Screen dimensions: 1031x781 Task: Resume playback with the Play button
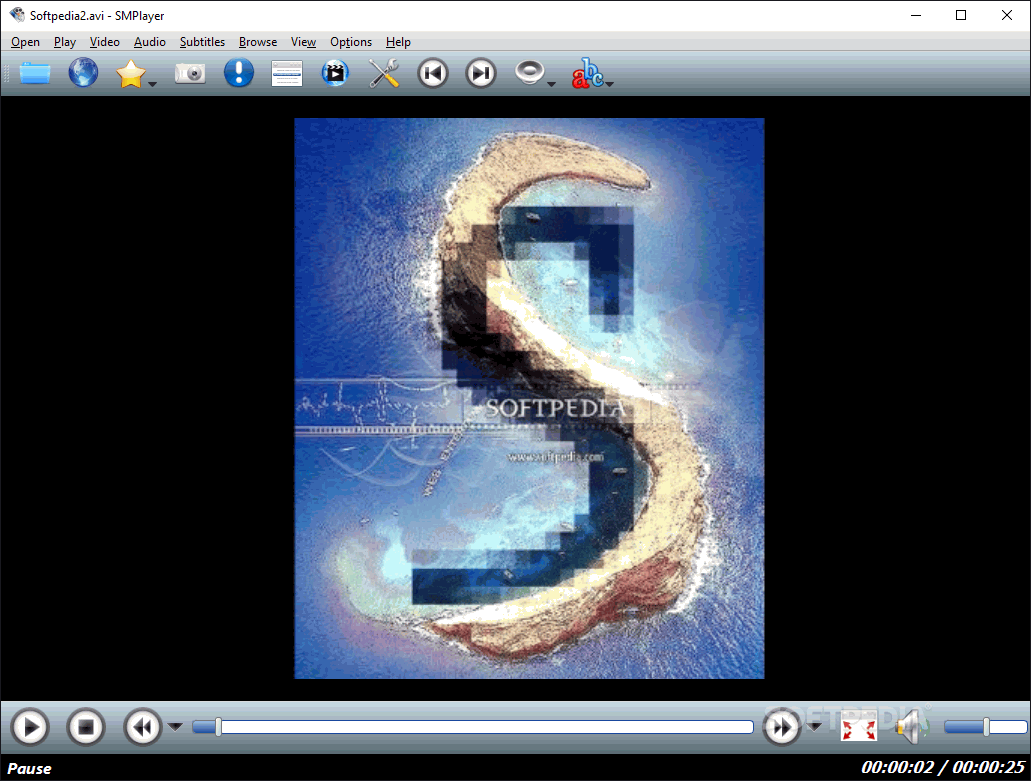(30, 727)
